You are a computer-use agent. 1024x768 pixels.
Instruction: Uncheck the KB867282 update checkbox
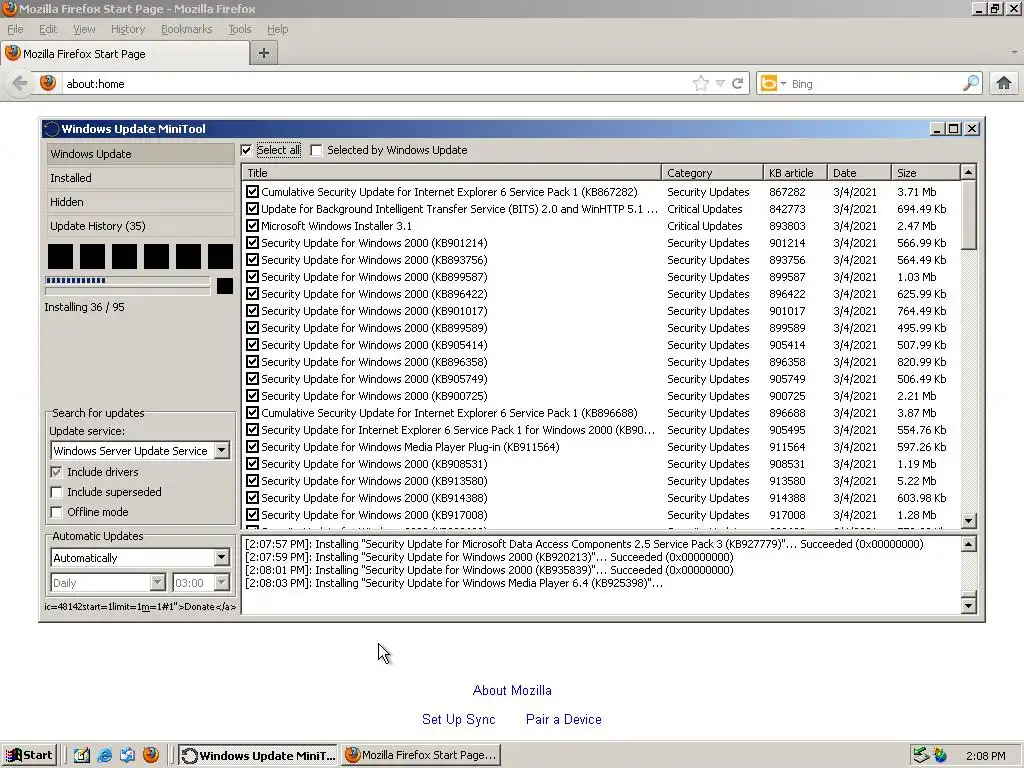tap(252, 191)
